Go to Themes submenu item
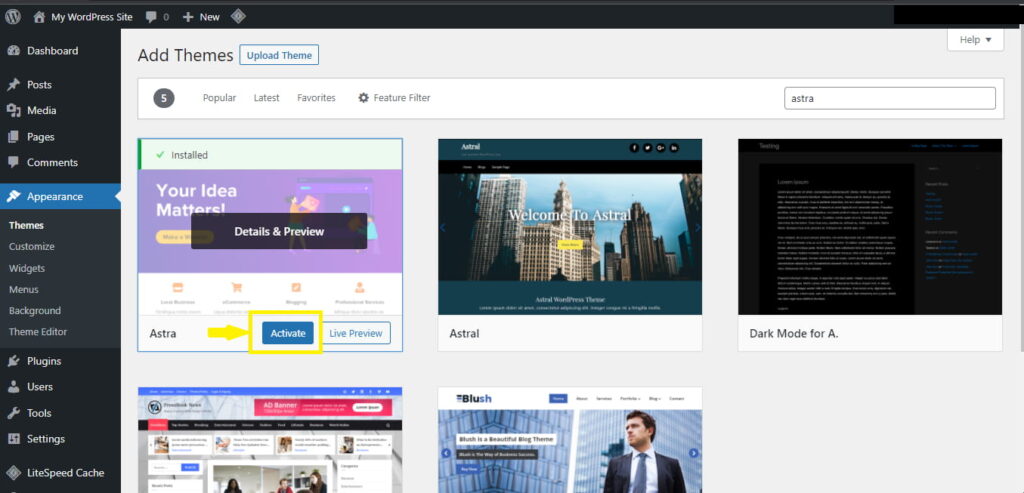 pos(26,225)
